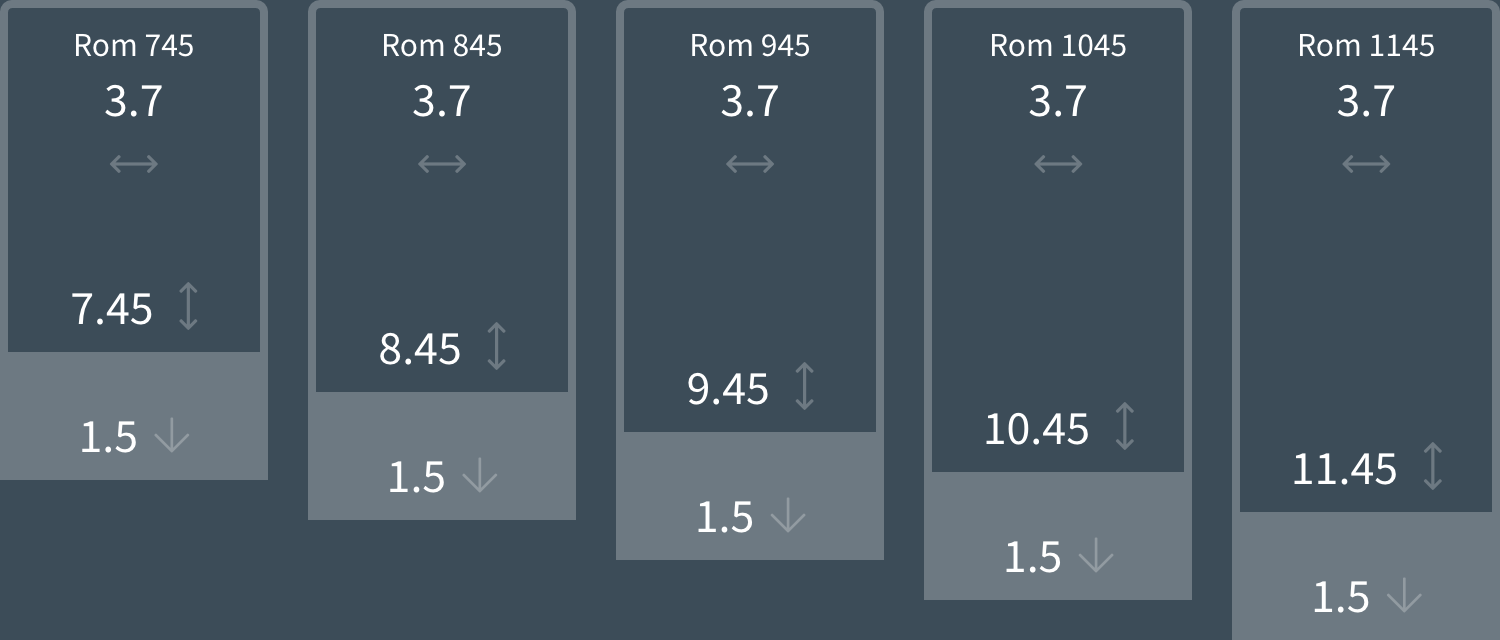Click the width arrow icon in Rom 845
Viewport: 1500px width, 640px height.
point(442,163)
